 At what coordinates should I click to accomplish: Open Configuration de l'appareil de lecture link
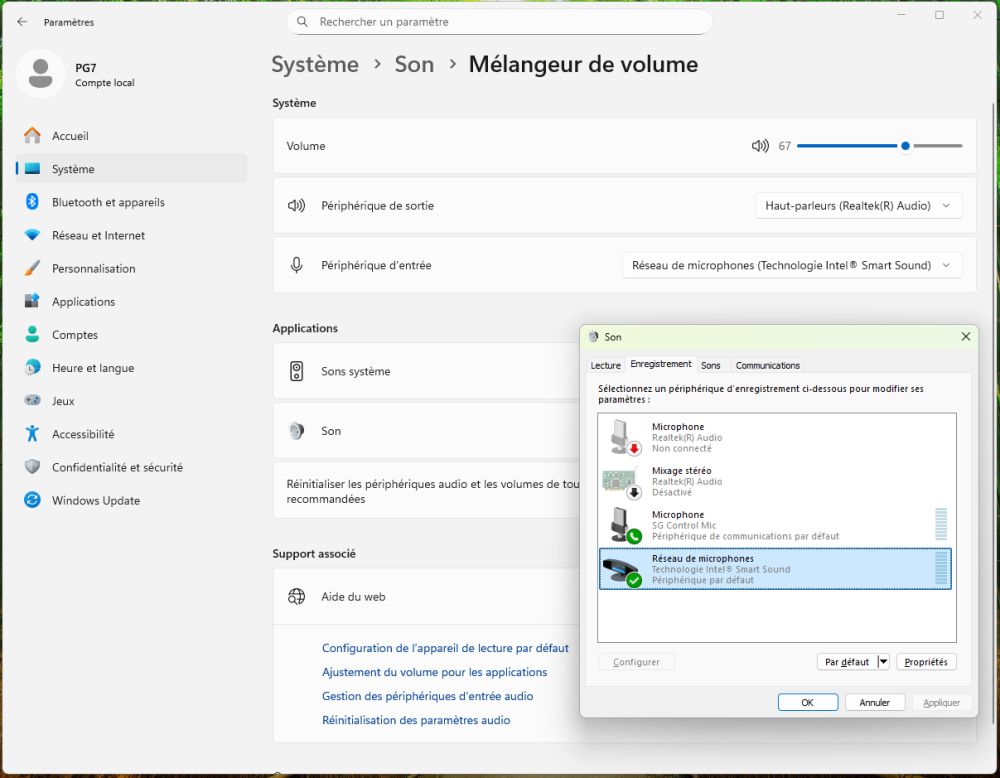coord(445,648)
